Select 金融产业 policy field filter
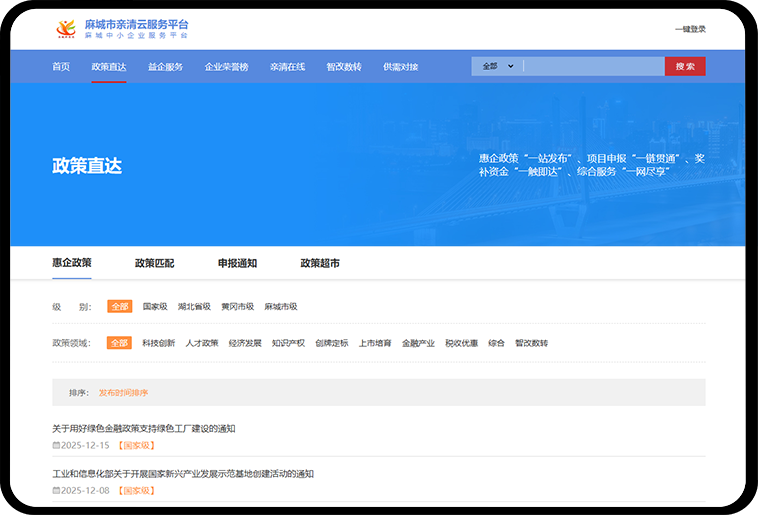This screenshot has width=758, height=515. point(418,343)
